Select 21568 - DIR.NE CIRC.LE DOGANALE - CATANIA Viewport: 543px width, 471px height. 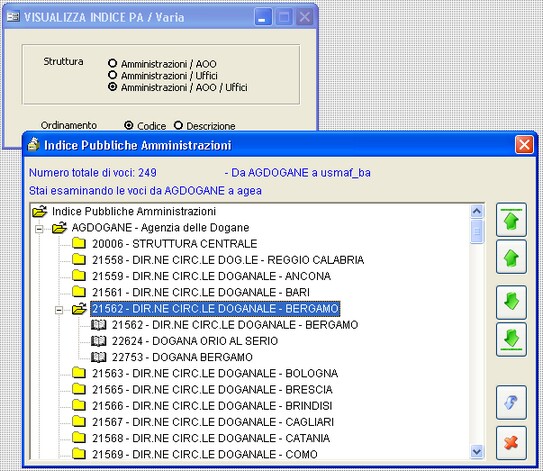[x=211, y=438]
